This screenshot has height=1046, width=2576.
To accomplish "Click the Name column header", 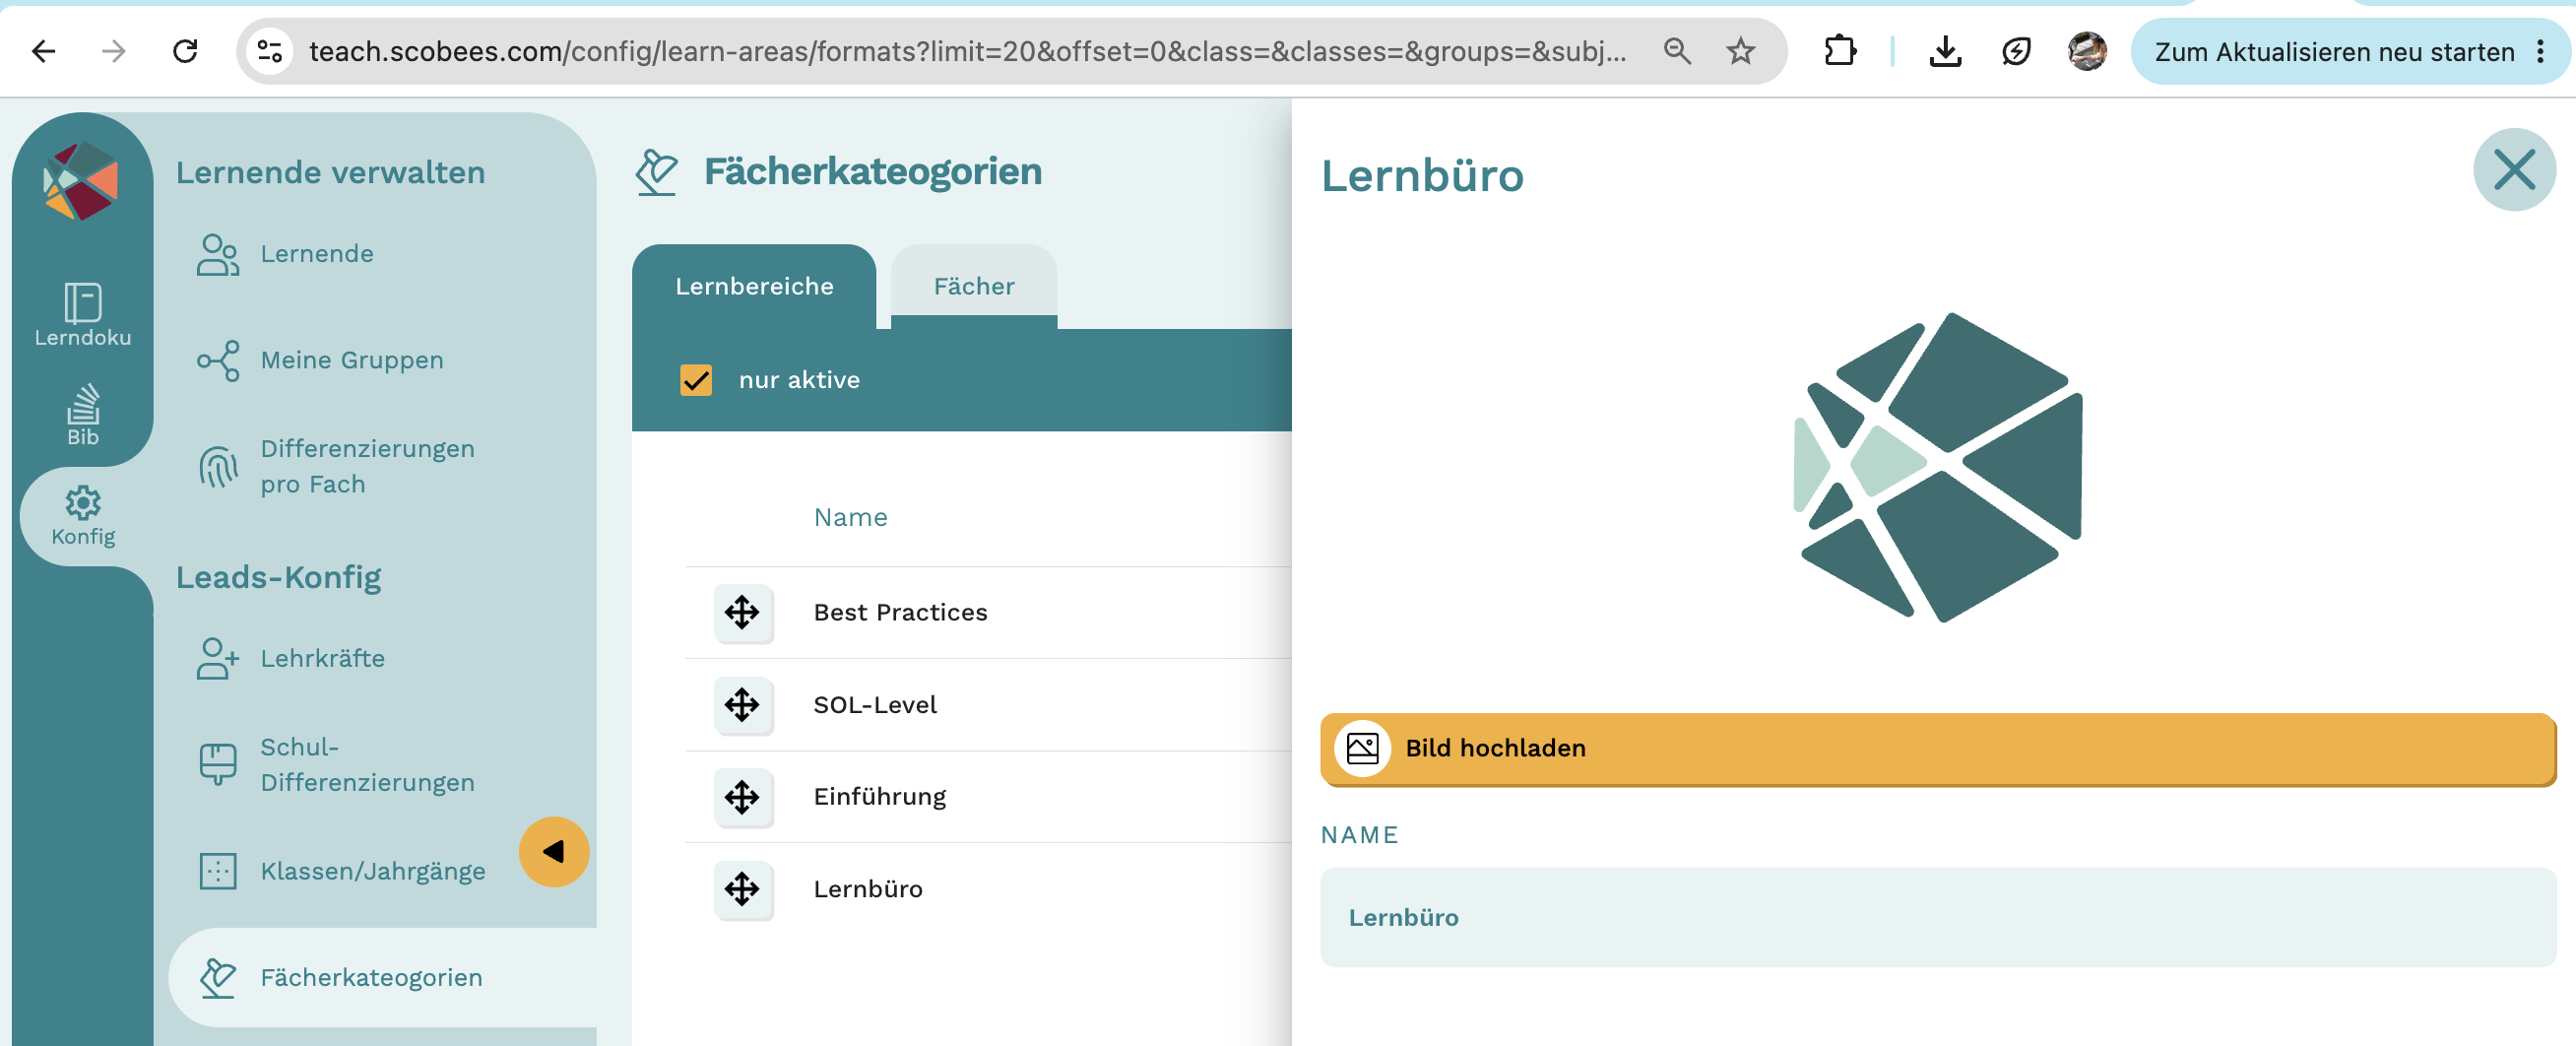I will click(850, 517).
